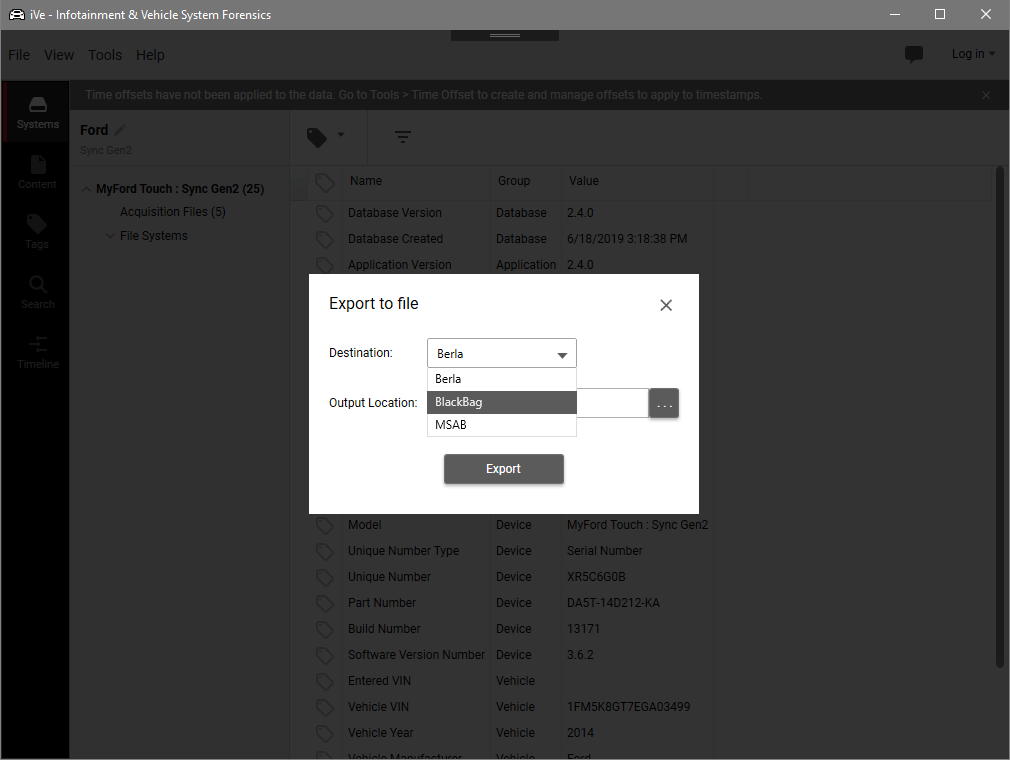Minimize the iVe application window
The image size is (1010, 760).
pyautogui.click(x=895, y=14)
